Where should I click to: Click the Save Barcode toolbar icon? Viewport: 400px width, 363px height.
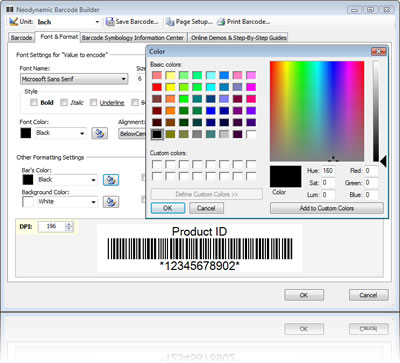110,22
